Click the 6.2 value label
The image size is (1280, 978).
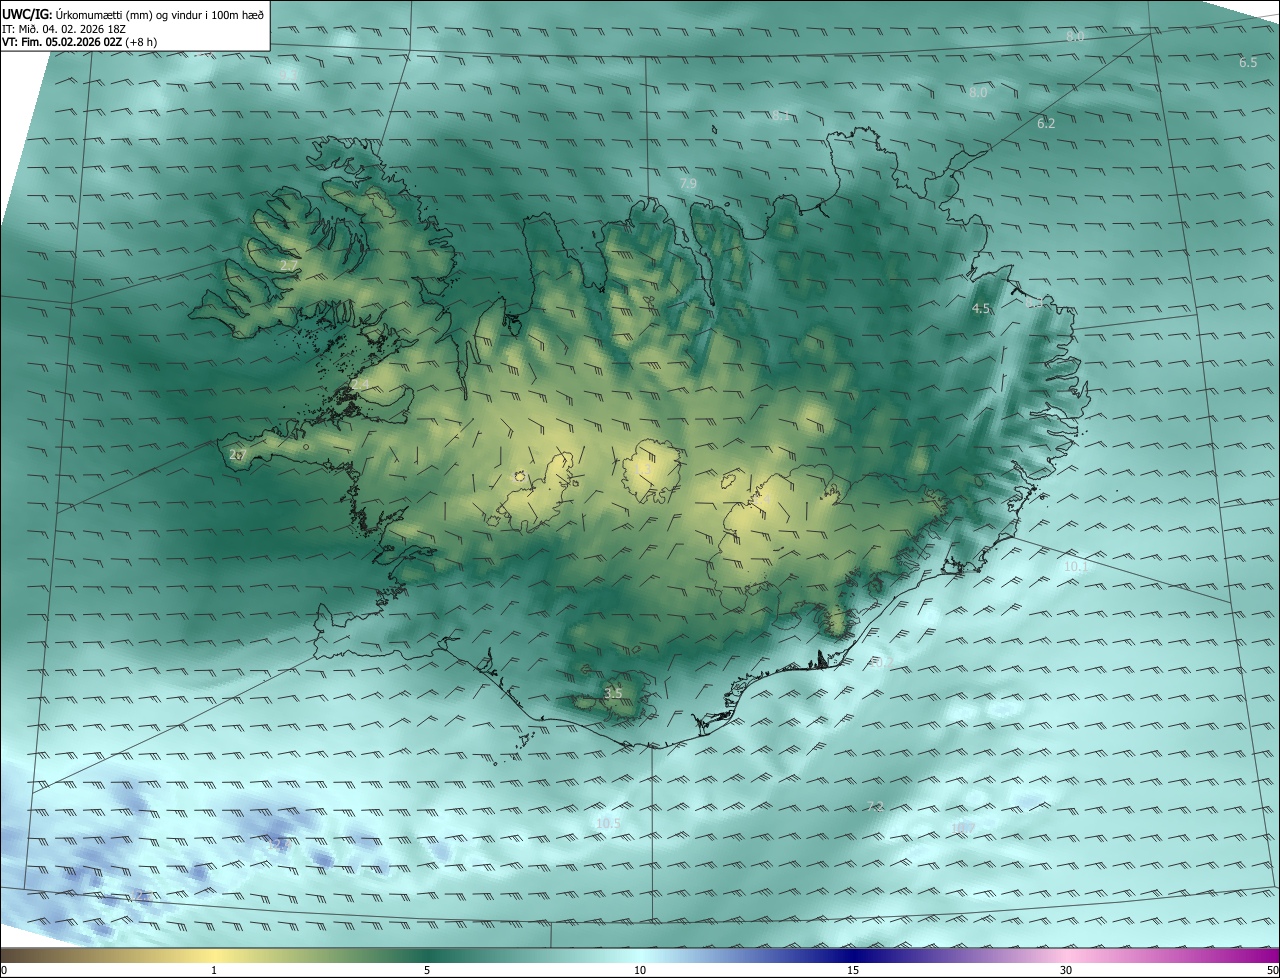pyautogui.click(x=1046, y=124)
